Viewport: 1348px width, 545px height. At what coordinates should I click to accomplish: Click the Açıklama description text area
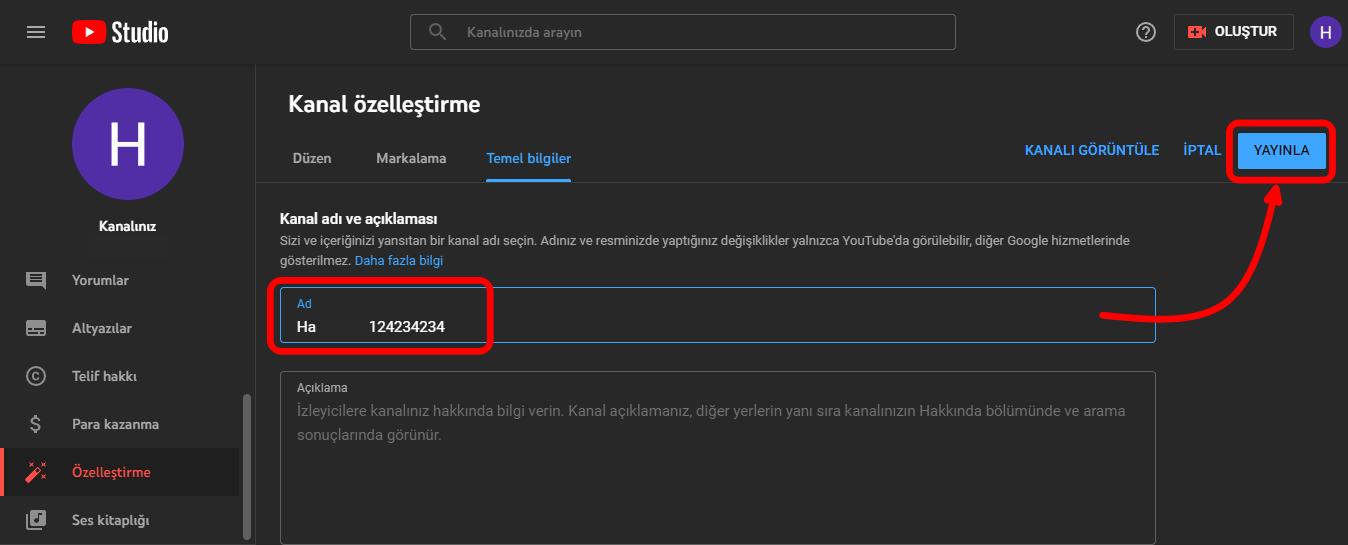click(x=717, y=470)
